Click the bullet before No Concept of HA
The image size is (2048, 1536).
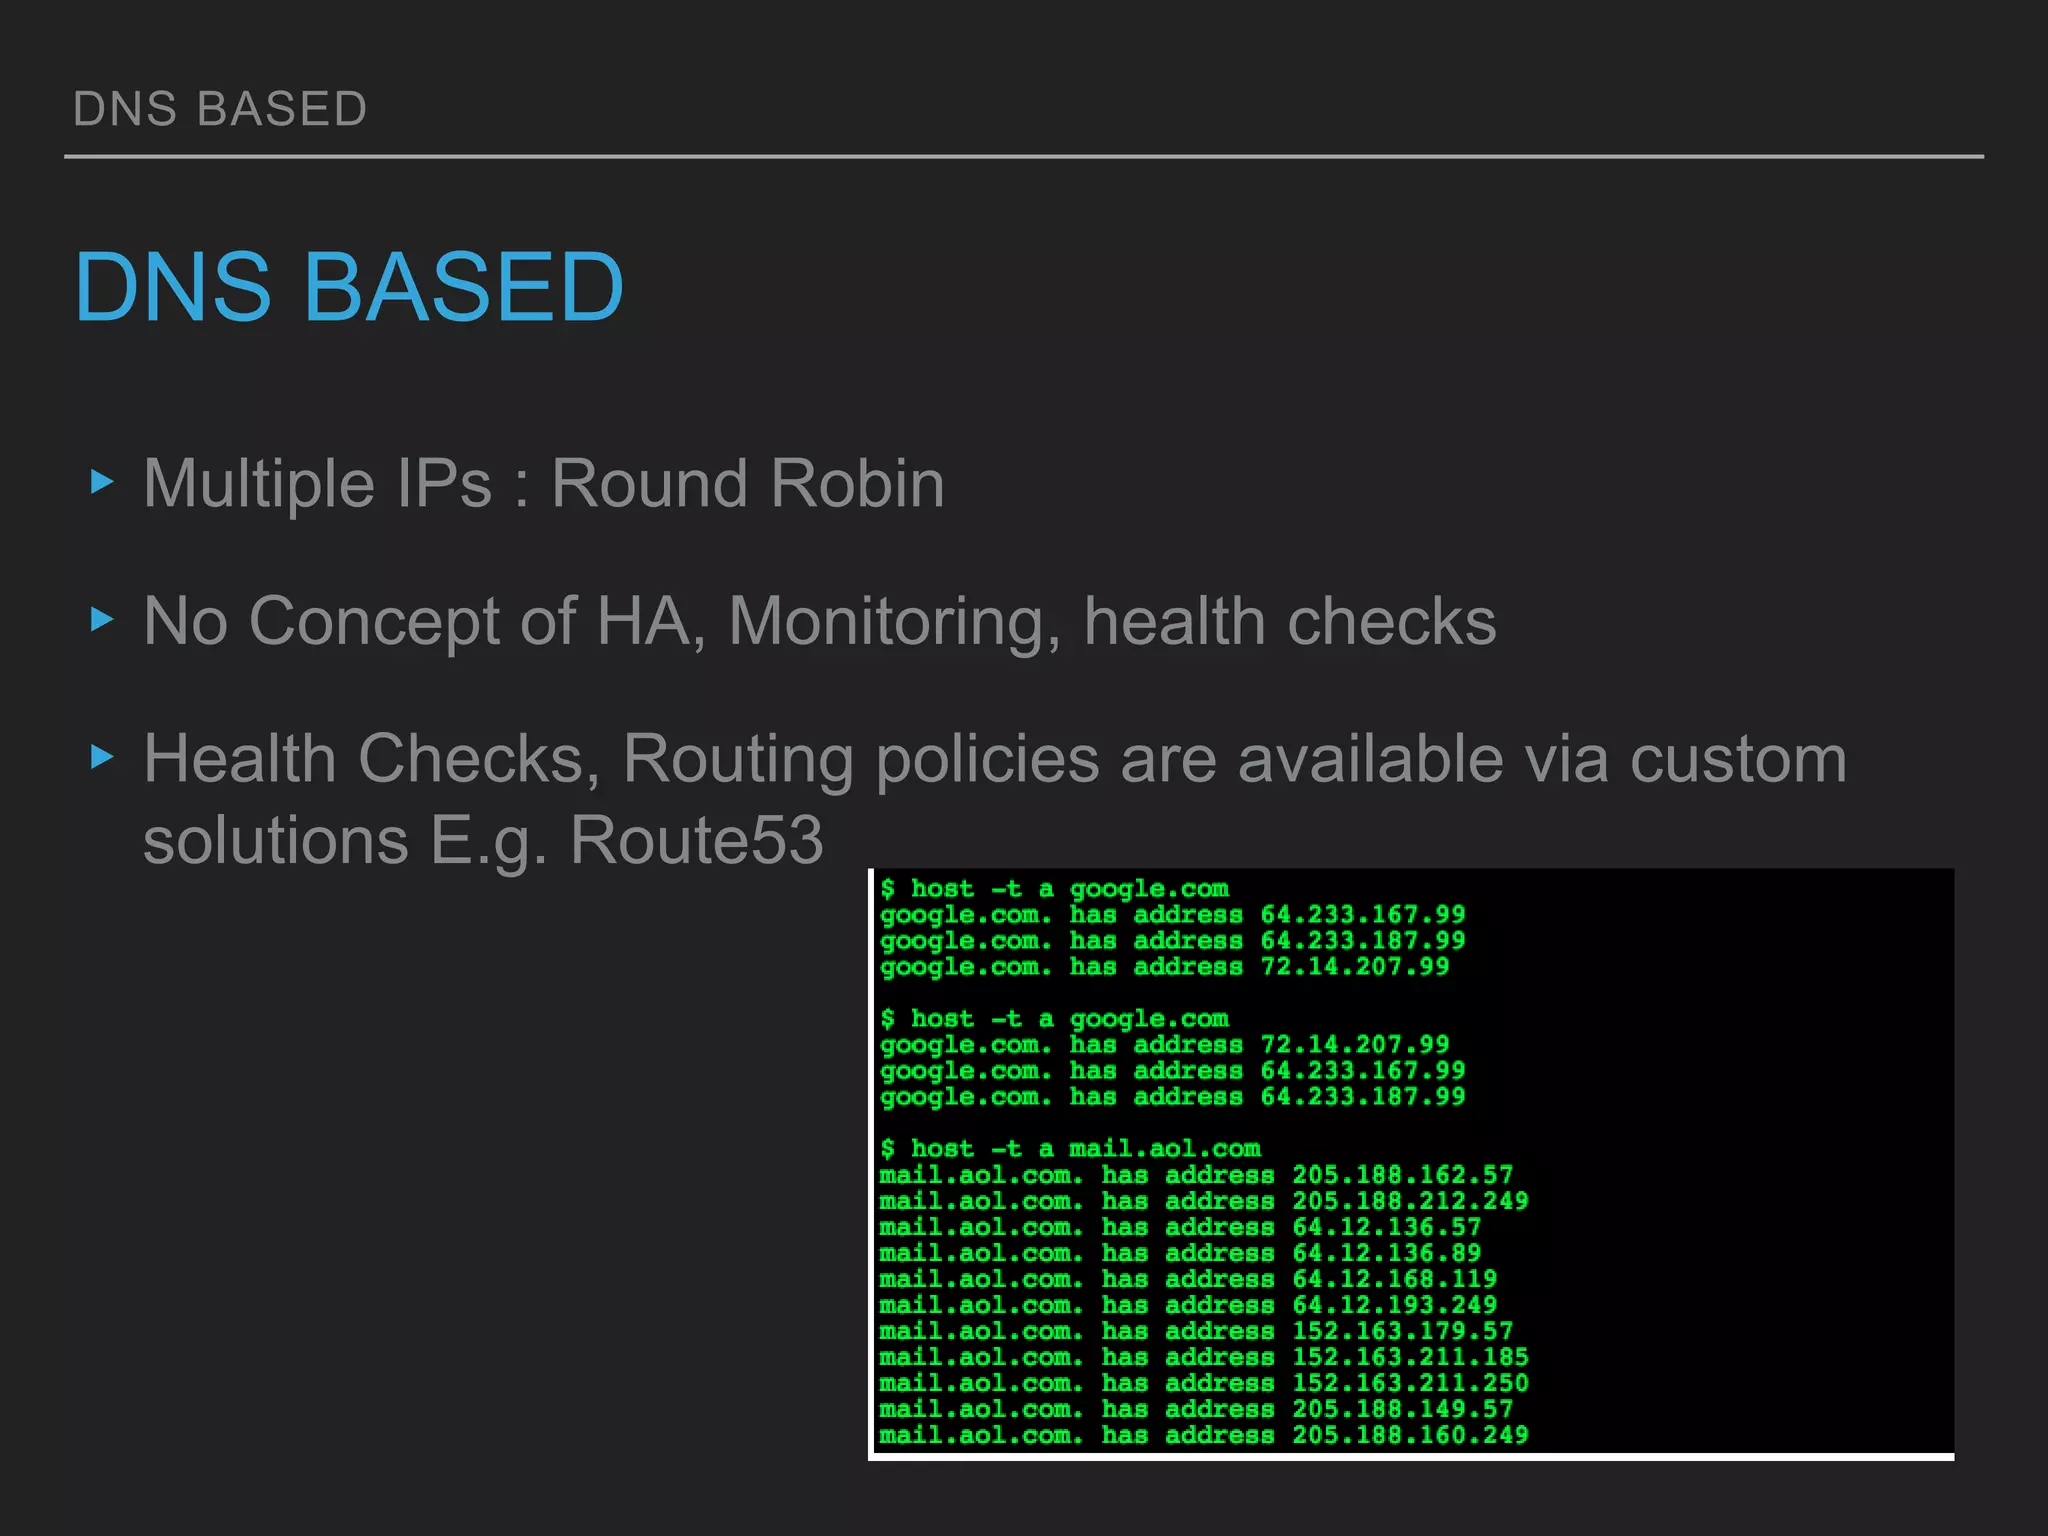pyautogui.click(x=102, y=620)
